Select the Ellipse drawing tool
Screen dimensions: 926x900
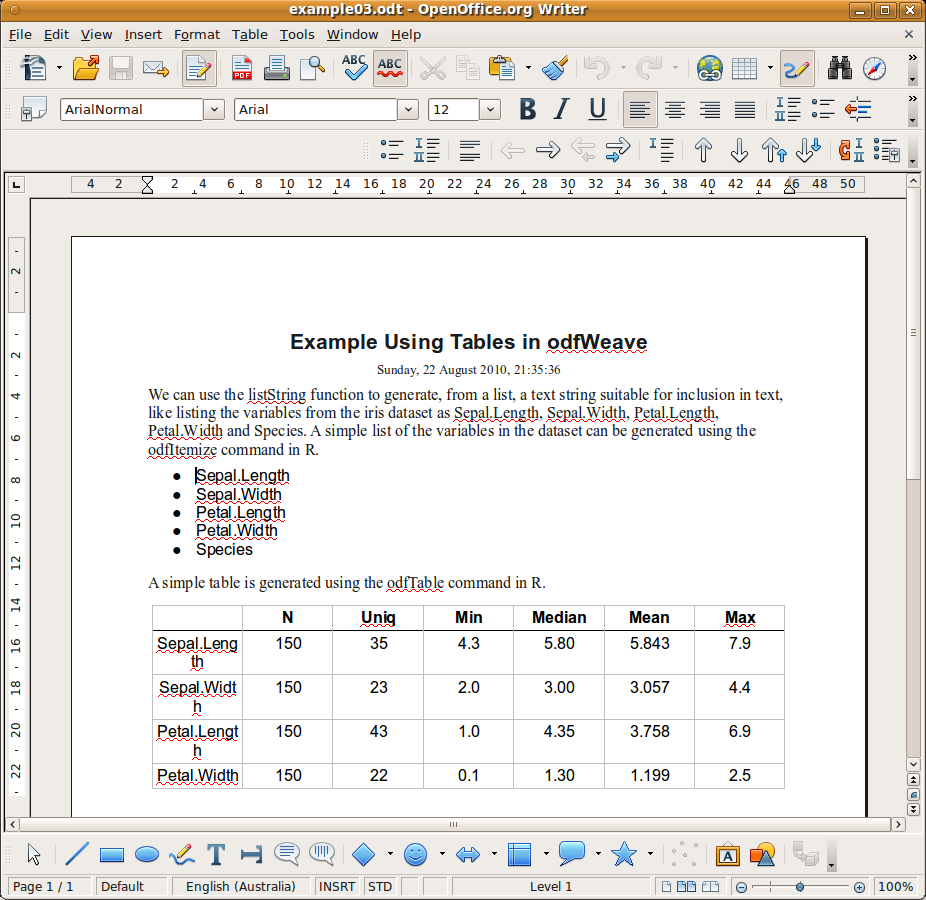click(146, 854)
